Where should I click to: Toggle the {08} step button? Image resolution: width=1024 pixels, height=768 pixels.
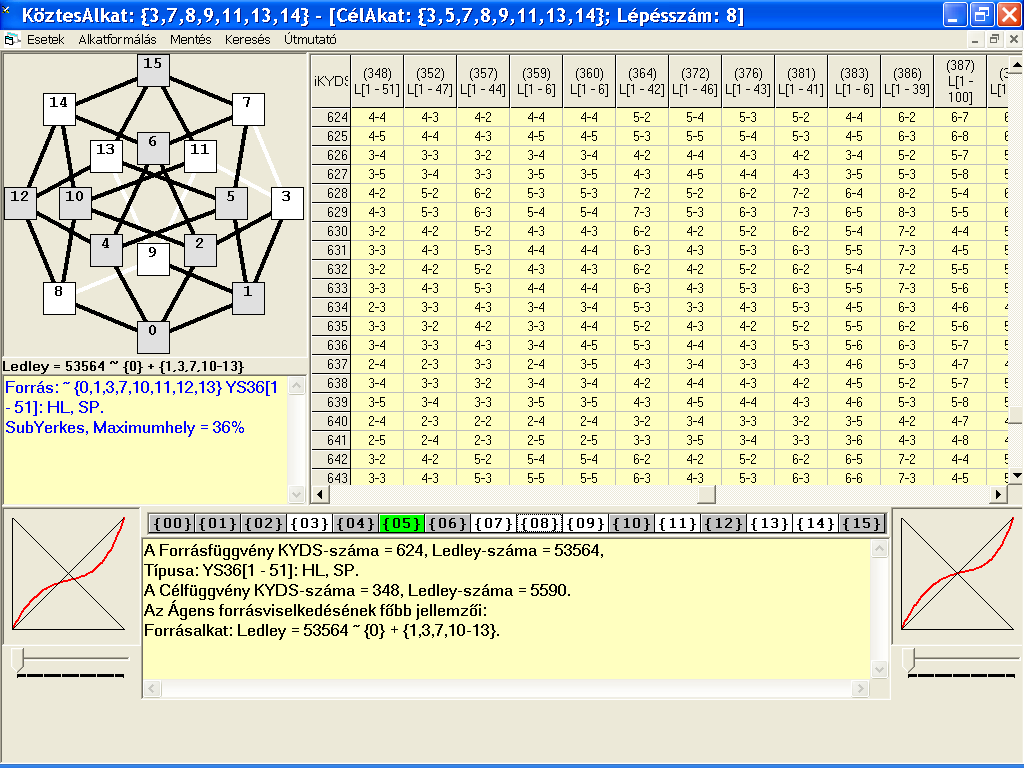coord(539,523)
